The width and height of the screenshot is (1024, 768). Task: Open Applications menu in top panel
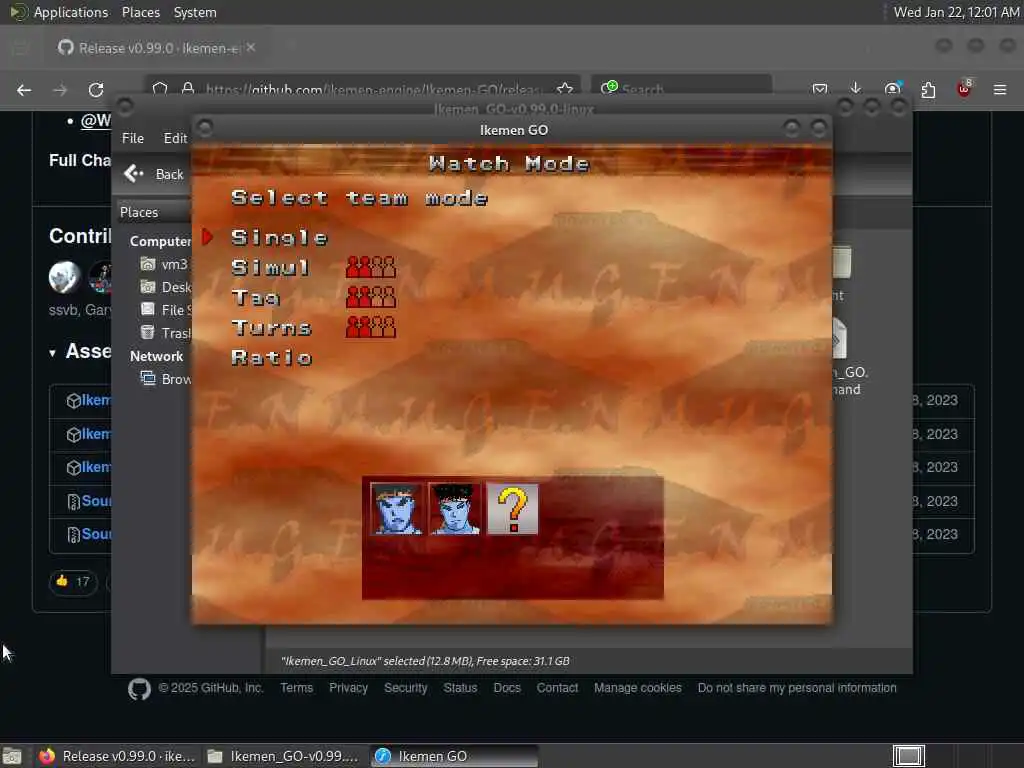tap(60, 12)
